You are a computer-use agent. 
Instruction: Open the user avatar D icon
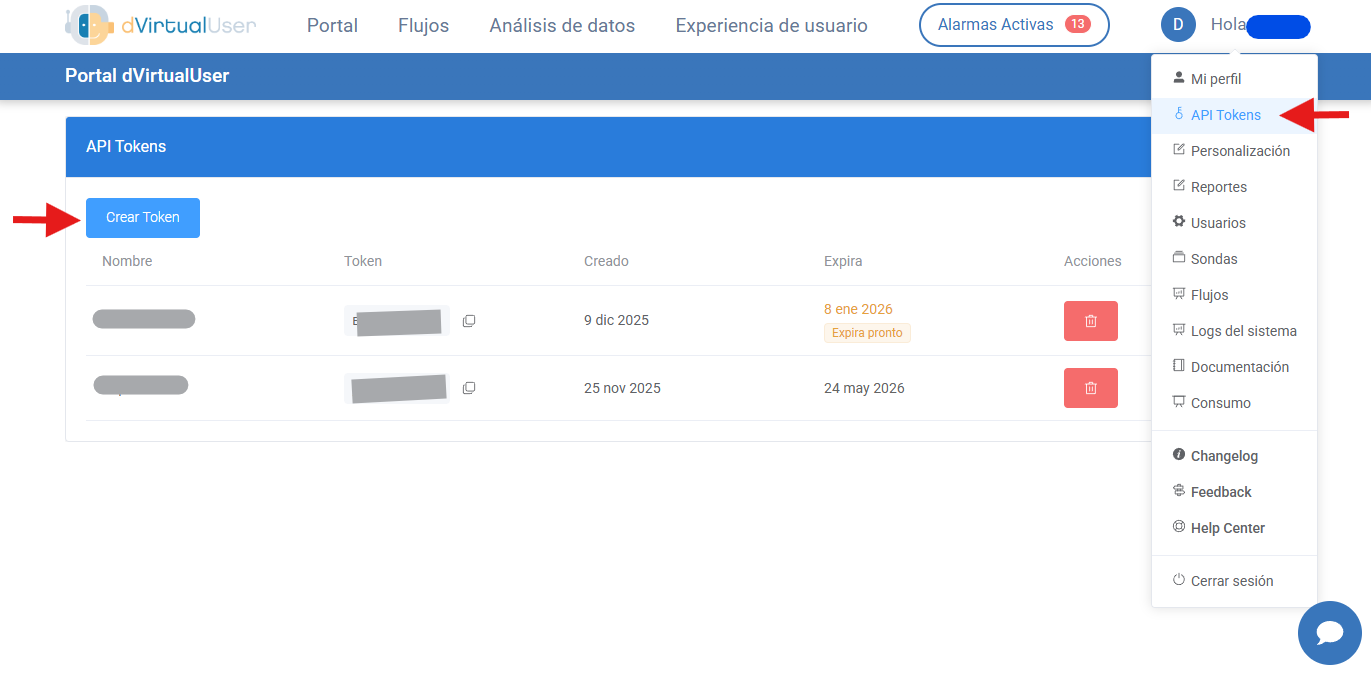1178,25
